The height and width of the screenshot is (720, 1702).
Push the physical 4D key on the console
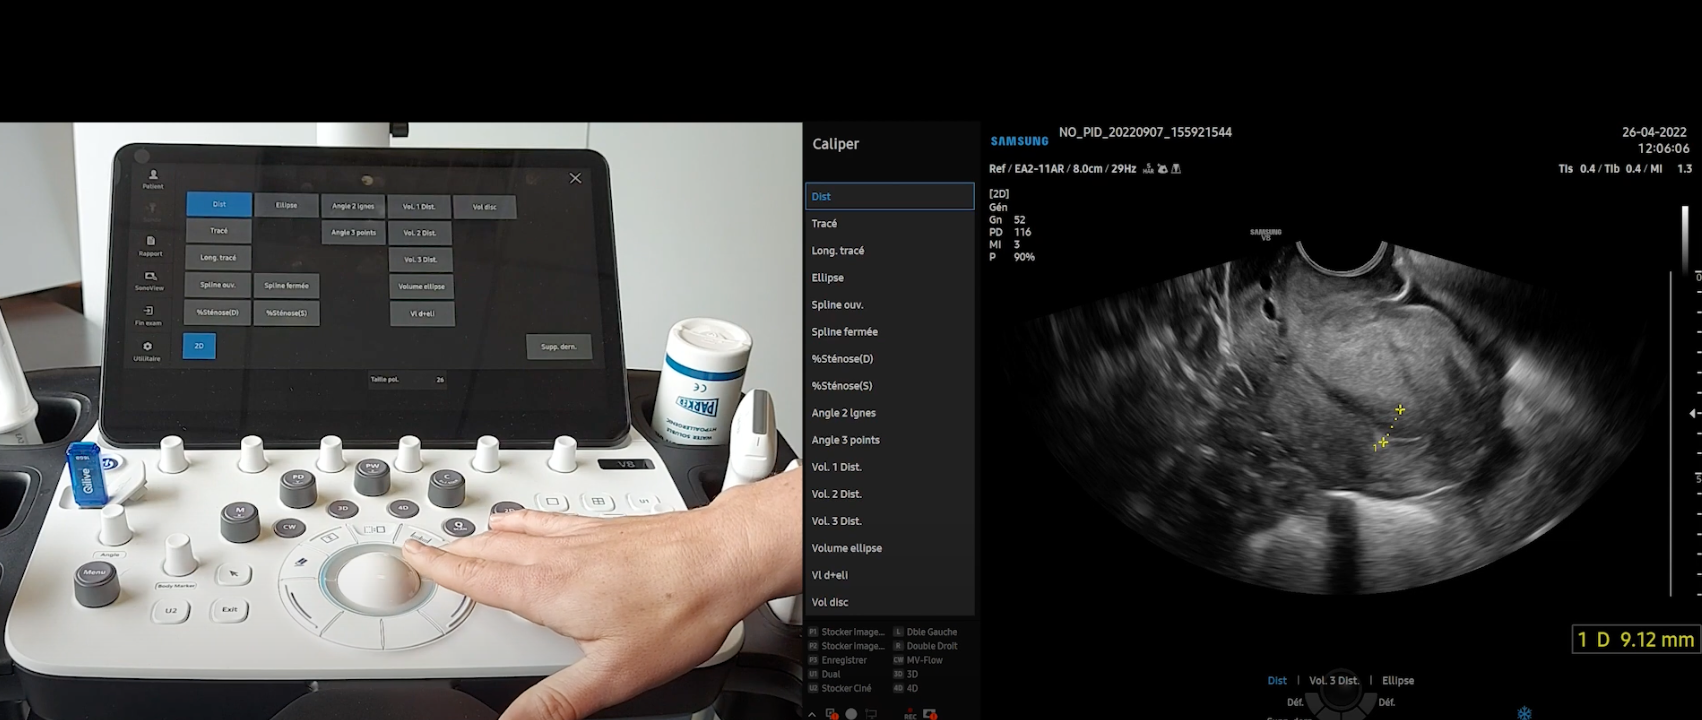403,508
